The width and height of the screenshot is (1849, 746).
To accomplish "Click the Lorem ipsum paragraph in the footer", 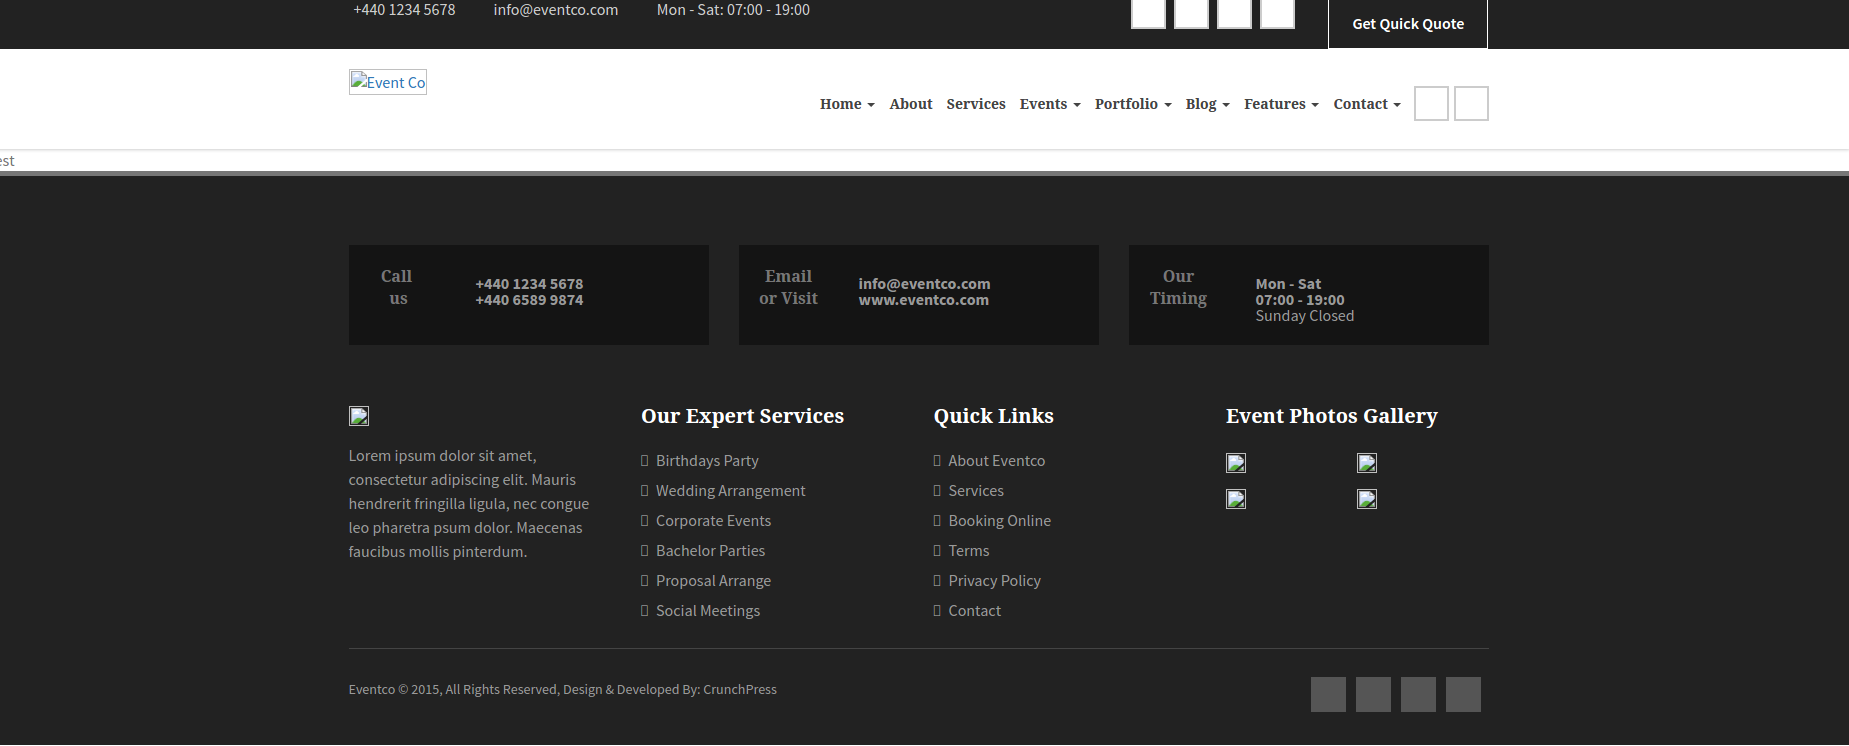I will pos(469,504).
